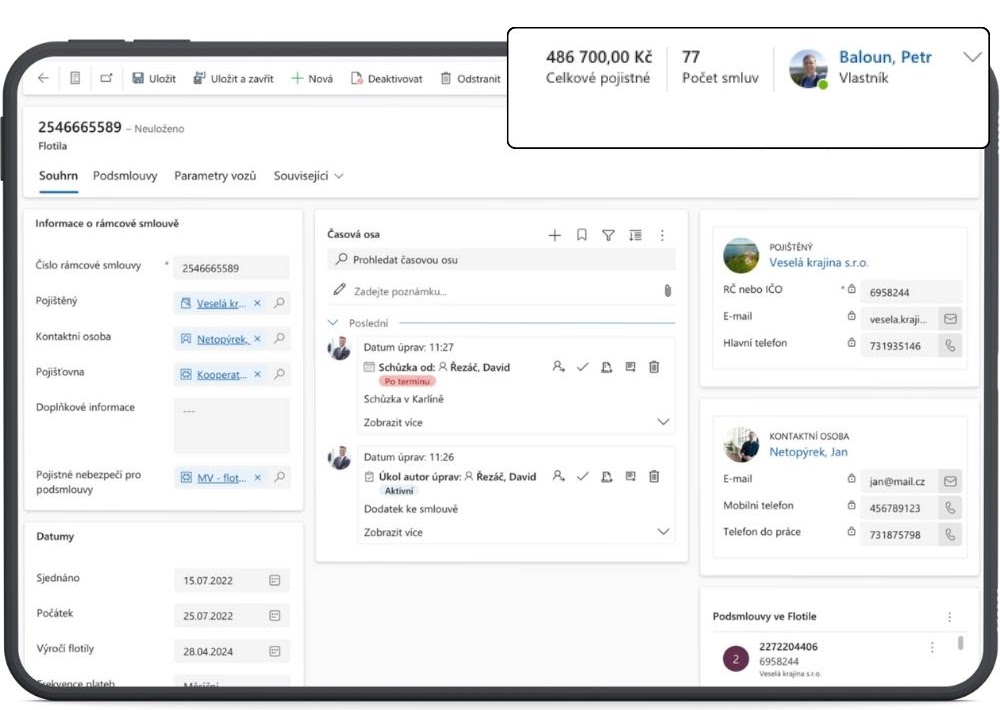1000x710 pixels.
Task: Open the Související dropdown tab
Action: point(308,176)
